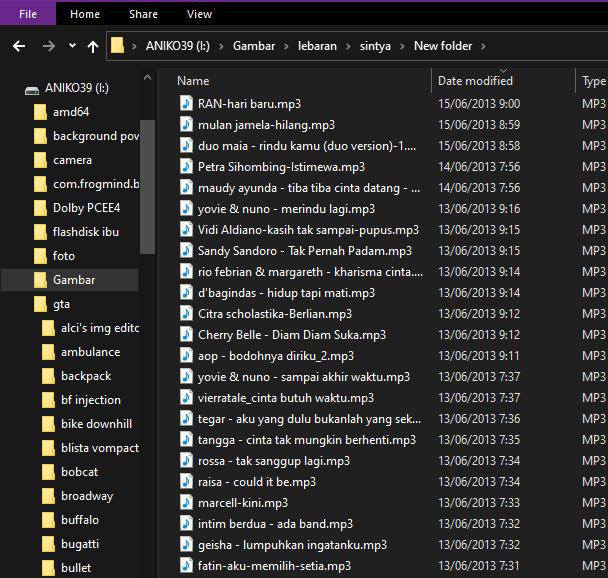Go up one folder level

pyautogui.click(x=93, y=47)
